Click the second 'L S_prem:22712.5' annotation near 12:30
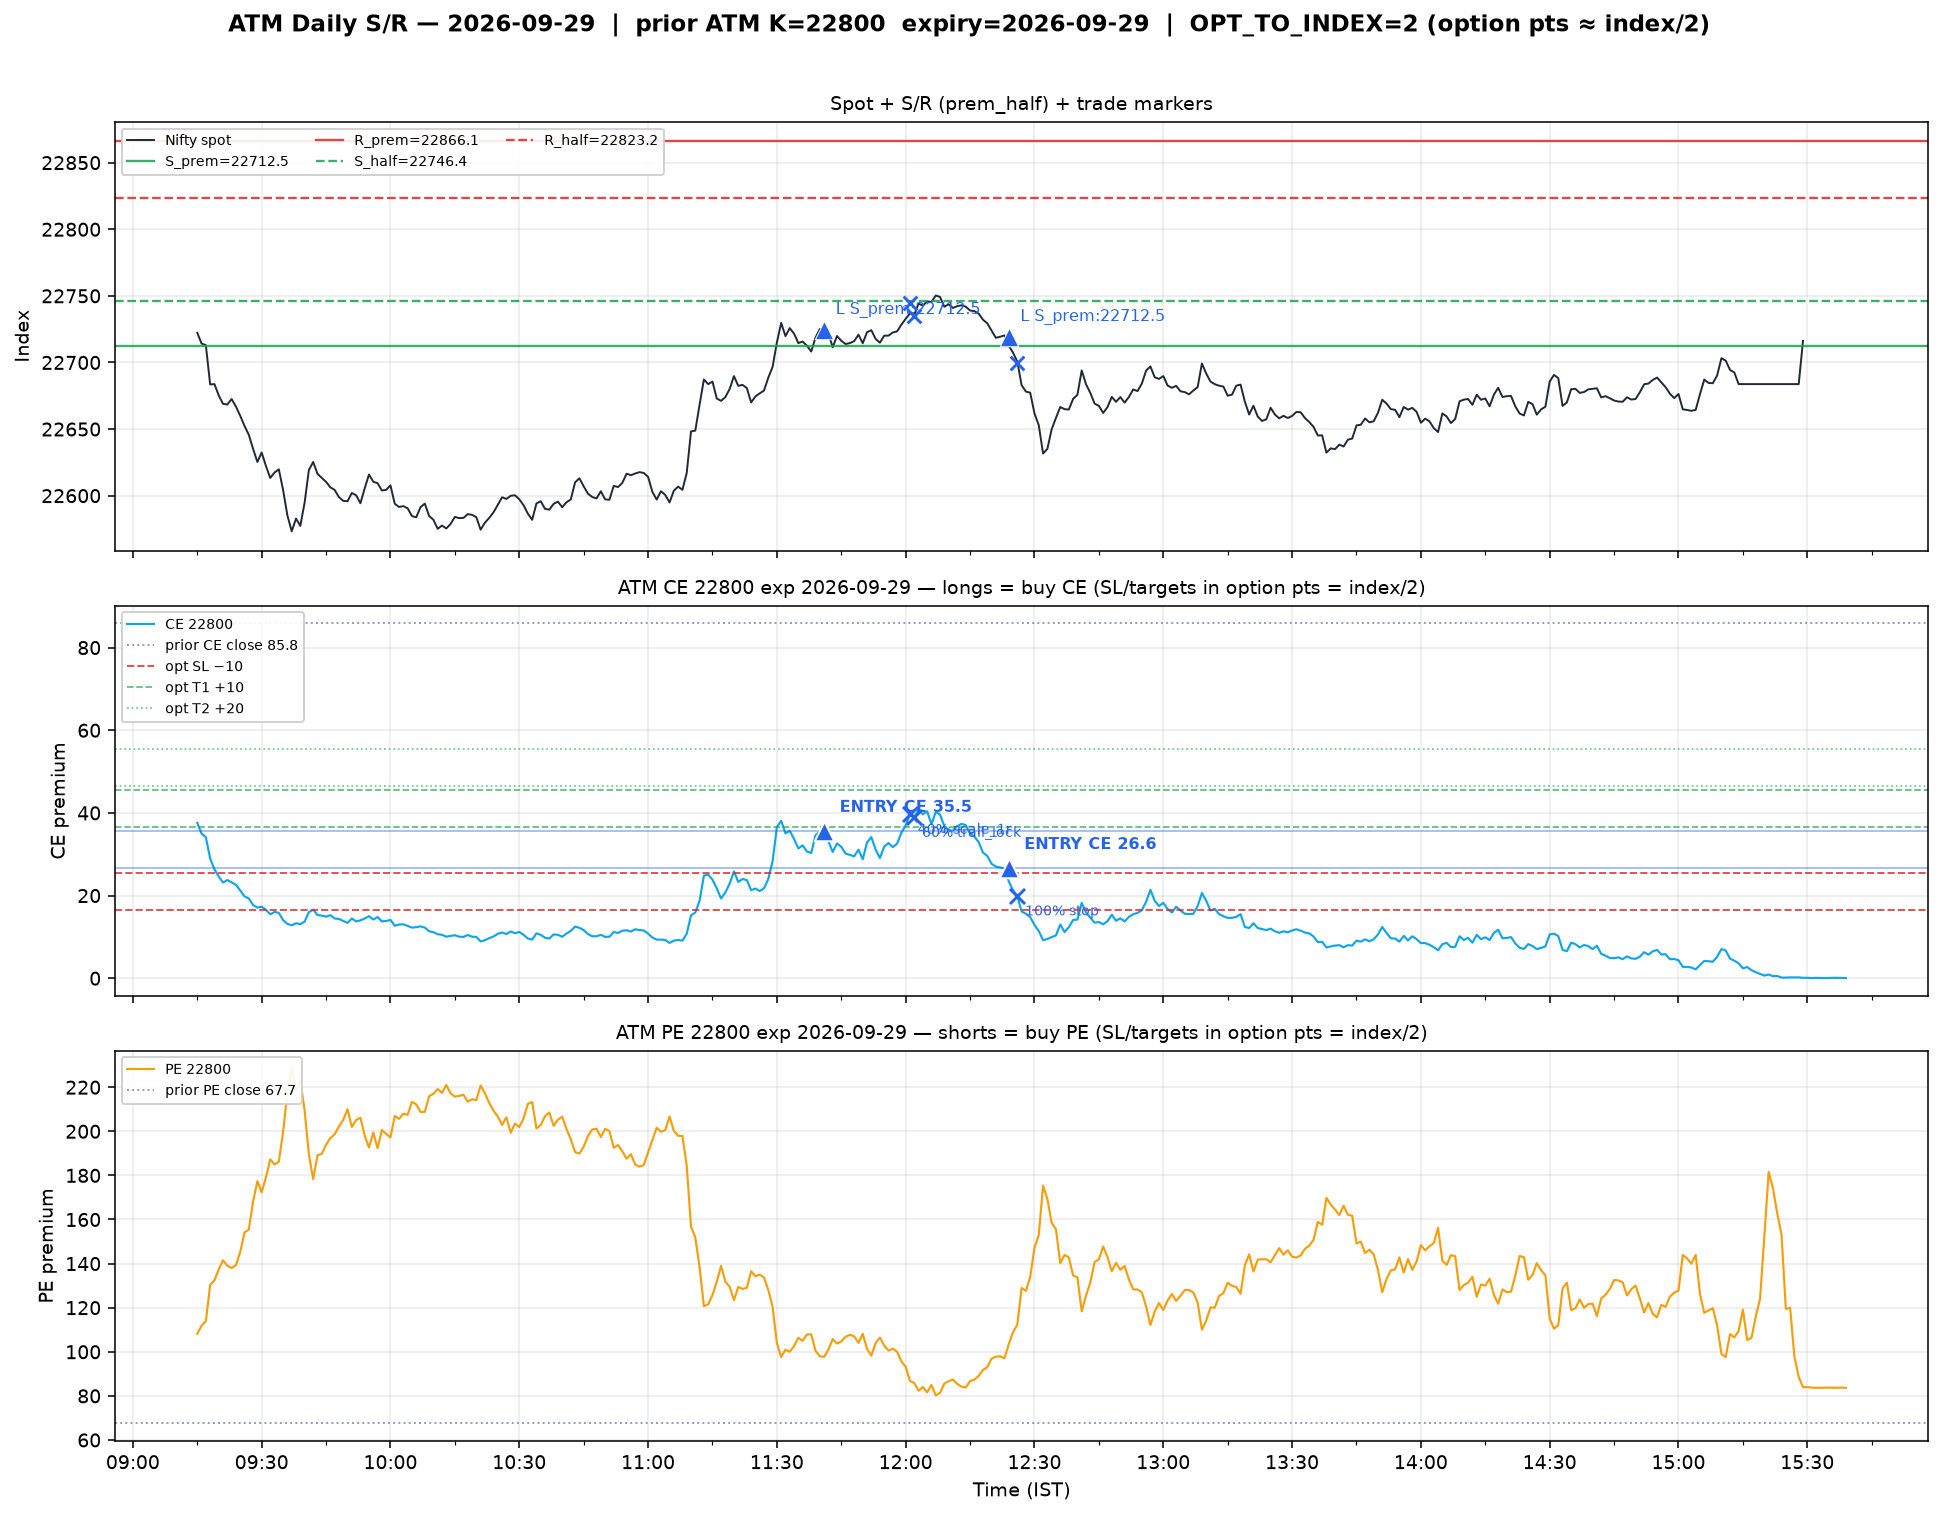 1092,316
